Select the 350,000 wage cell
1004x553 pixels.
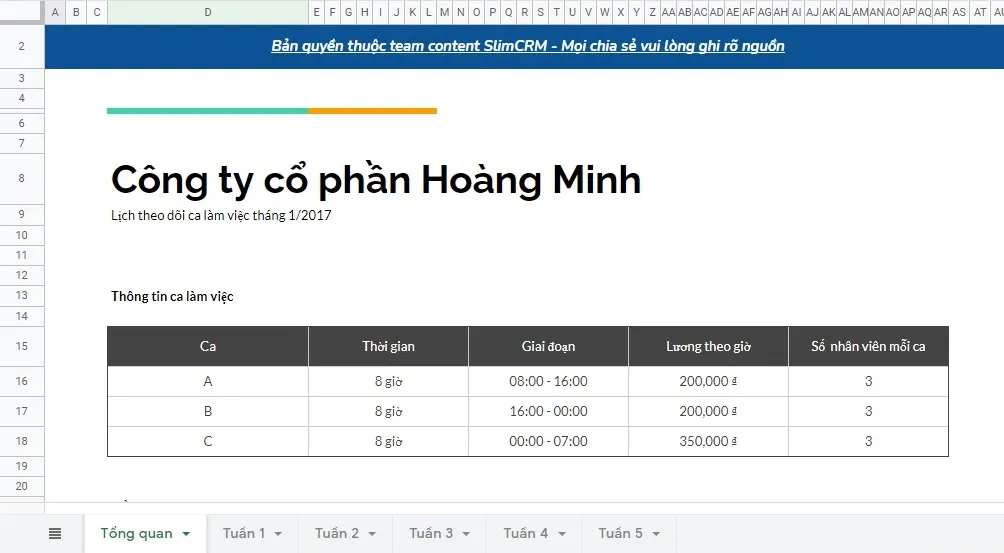[x=709, y=441]
